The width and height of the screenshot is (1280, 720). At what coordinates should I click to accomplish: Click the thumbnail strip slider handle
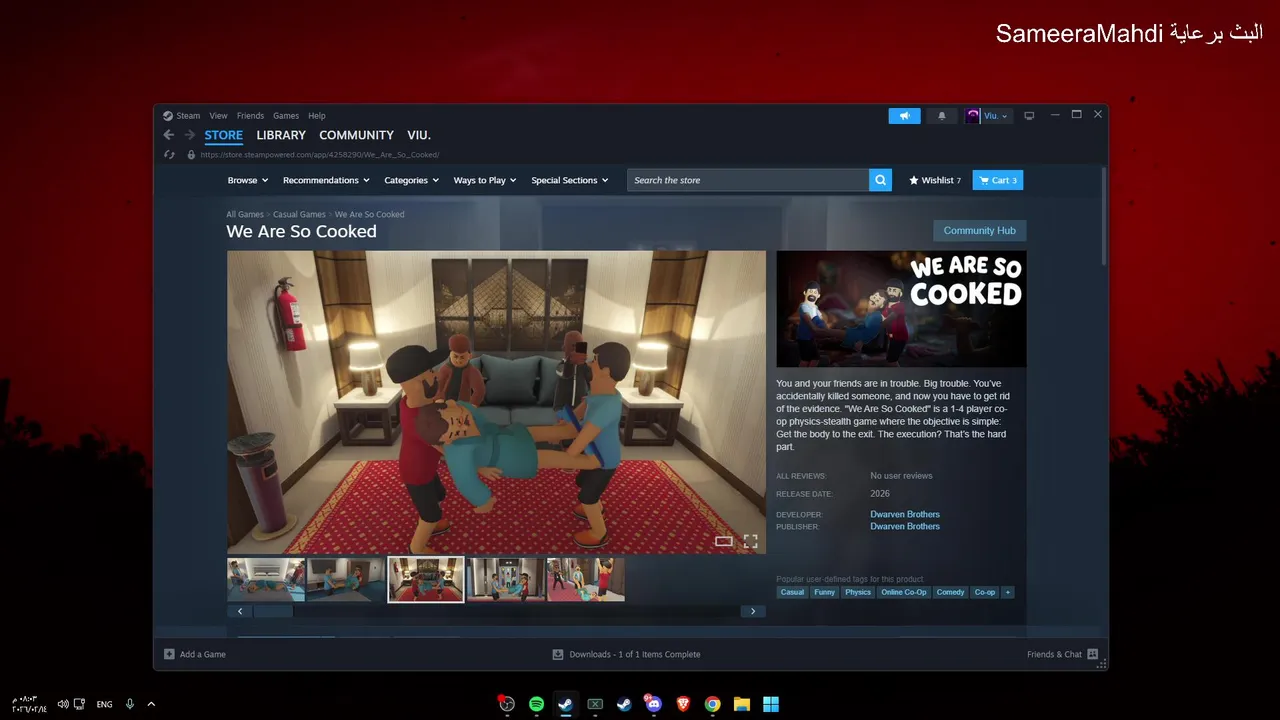(273, 611)
